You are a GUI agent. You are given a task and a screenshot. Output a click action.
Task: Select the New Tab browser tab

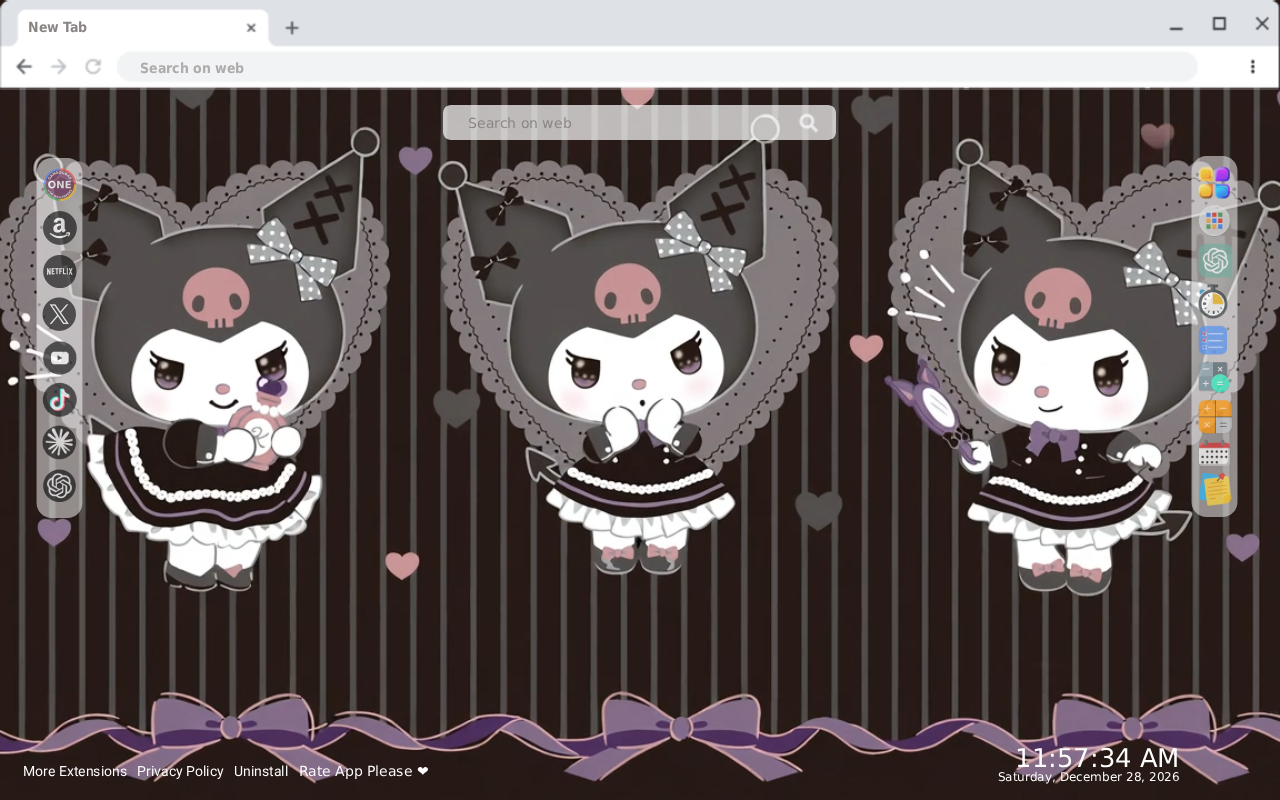pyautogui.click(x=143, y=28)
